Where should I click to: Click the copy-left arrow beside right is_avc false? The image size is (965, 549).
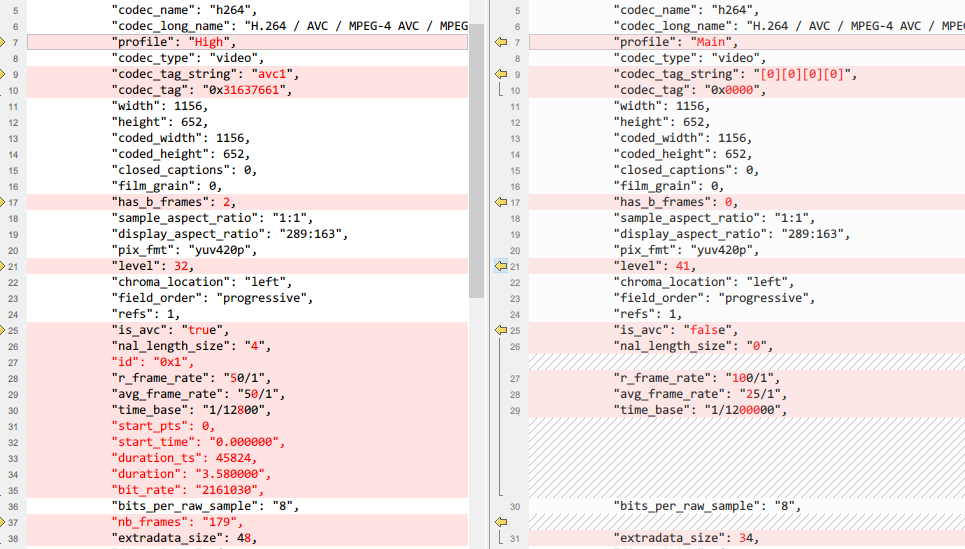tap(501, 330)
